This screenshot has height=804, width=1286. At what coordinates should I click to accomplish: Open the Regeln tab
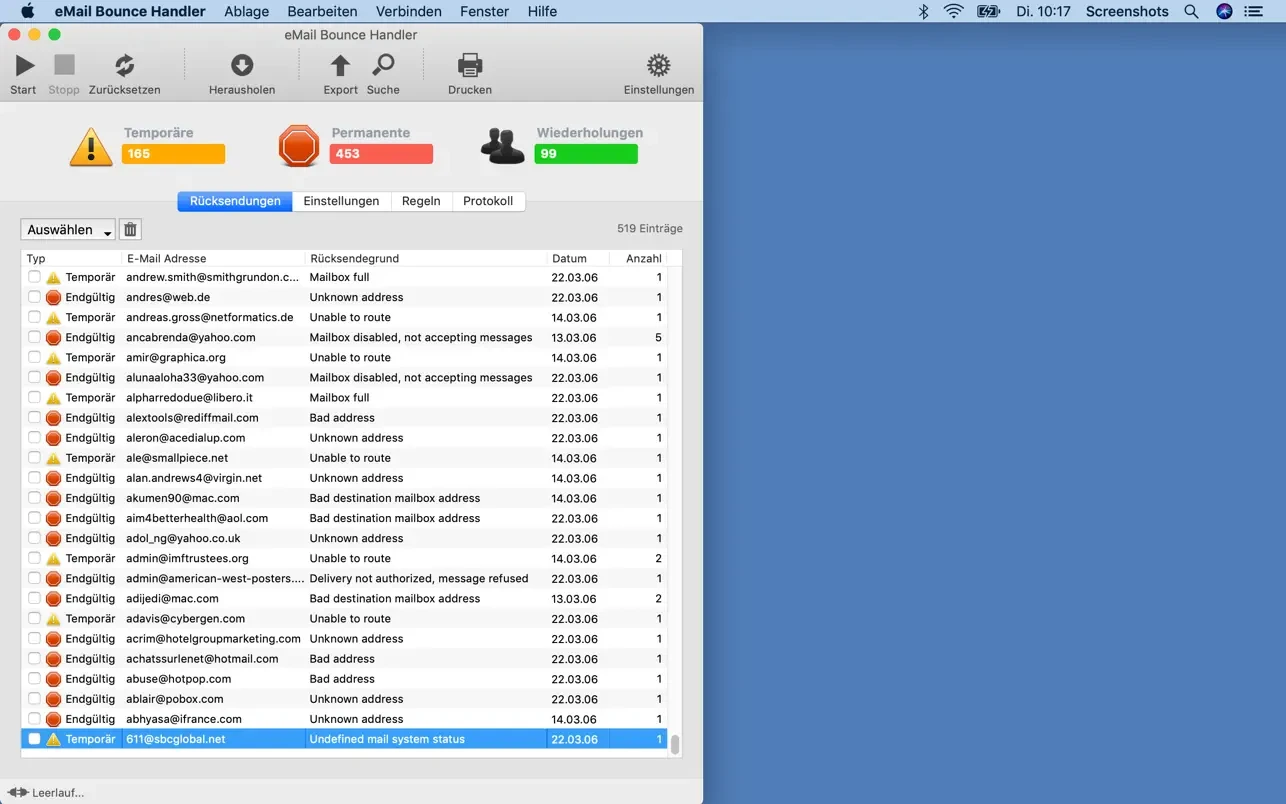[x=421, y=201]
